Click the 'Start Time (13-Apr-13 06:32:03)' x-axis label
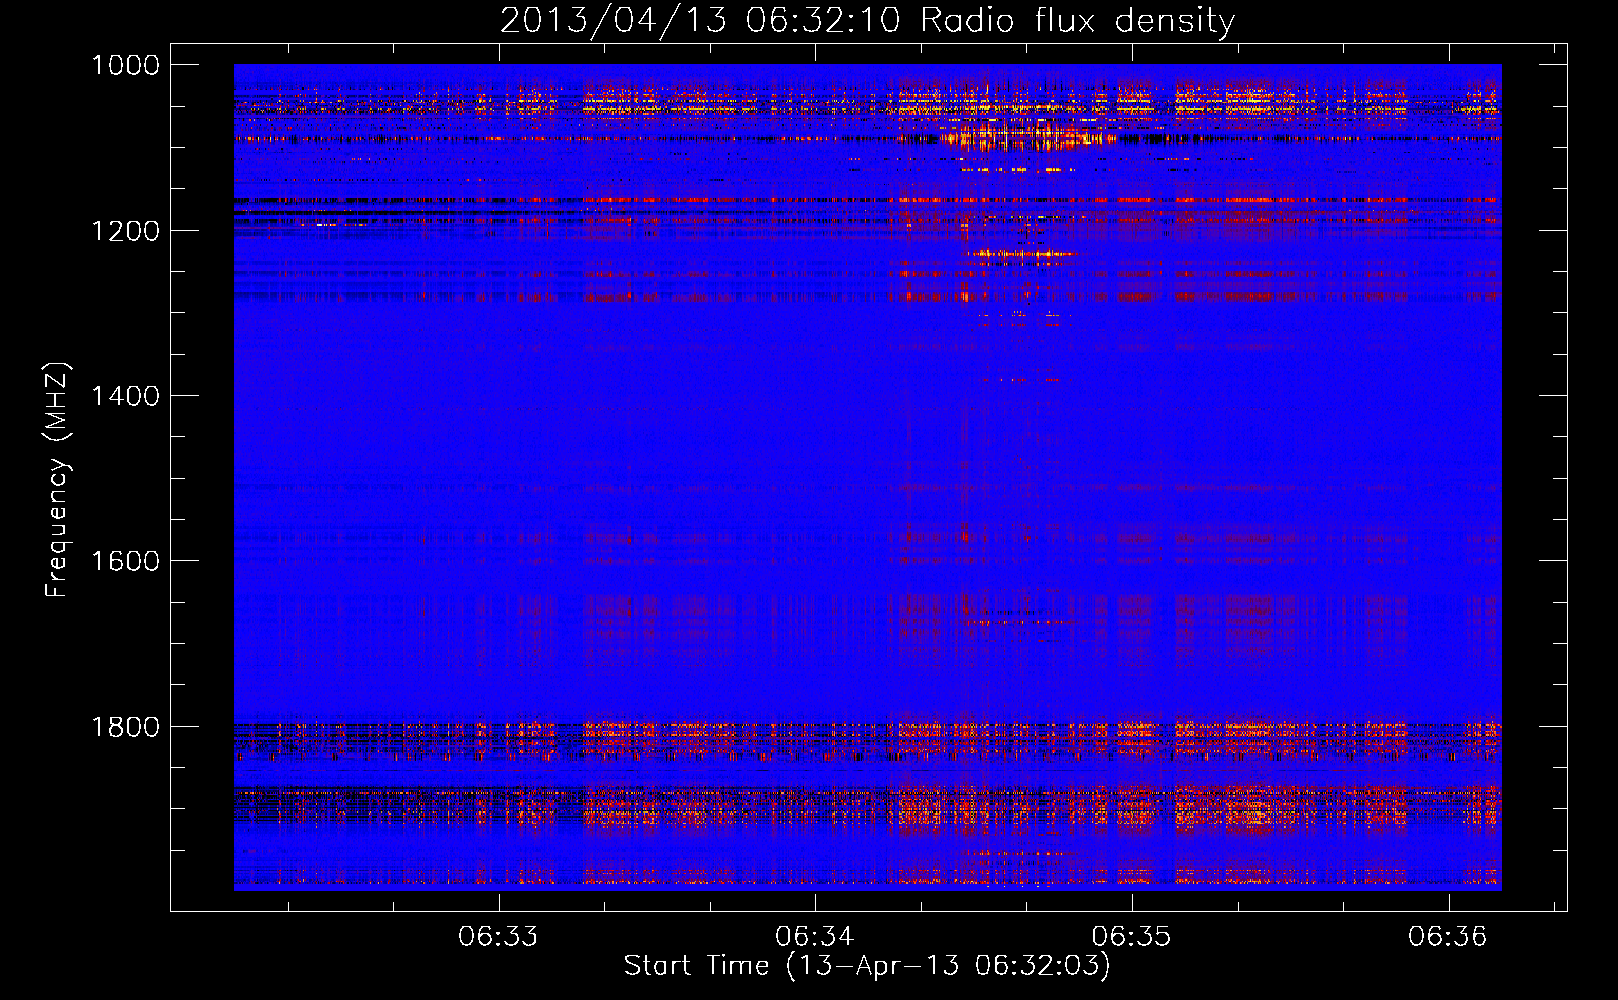The height and width of the screenshot is (1000, 1618). [867, 966]
